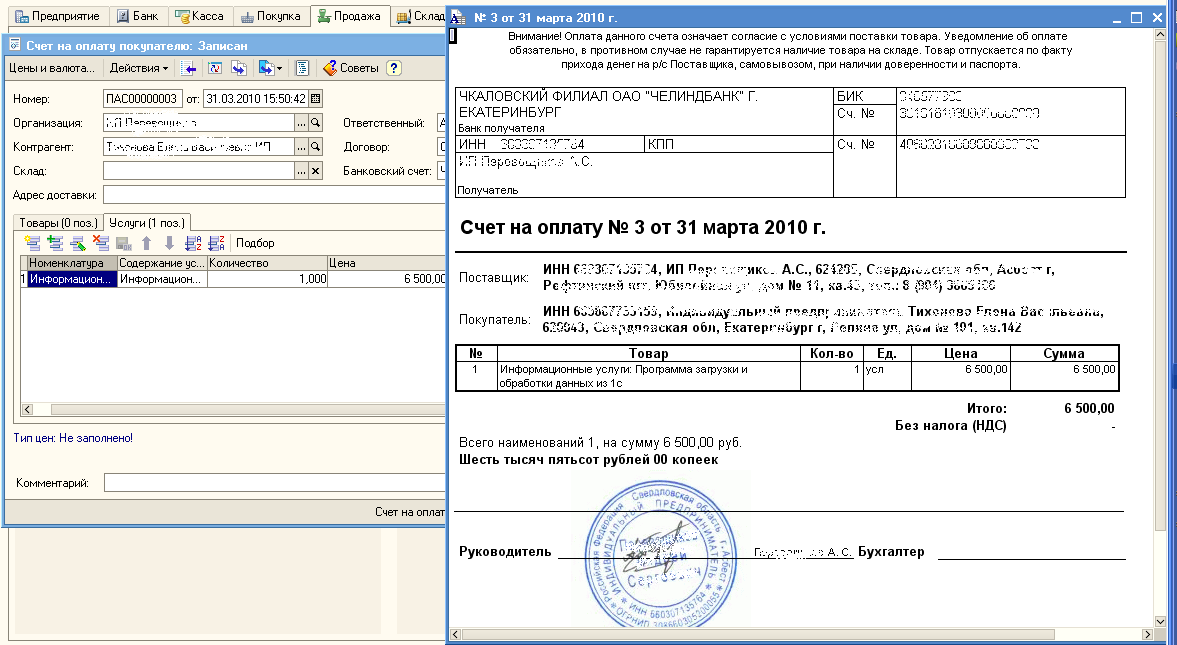The height and width of the screenshot is (645, 1177).
Task: Click the refresh document toolbar icon
Action: click(215, 68)
